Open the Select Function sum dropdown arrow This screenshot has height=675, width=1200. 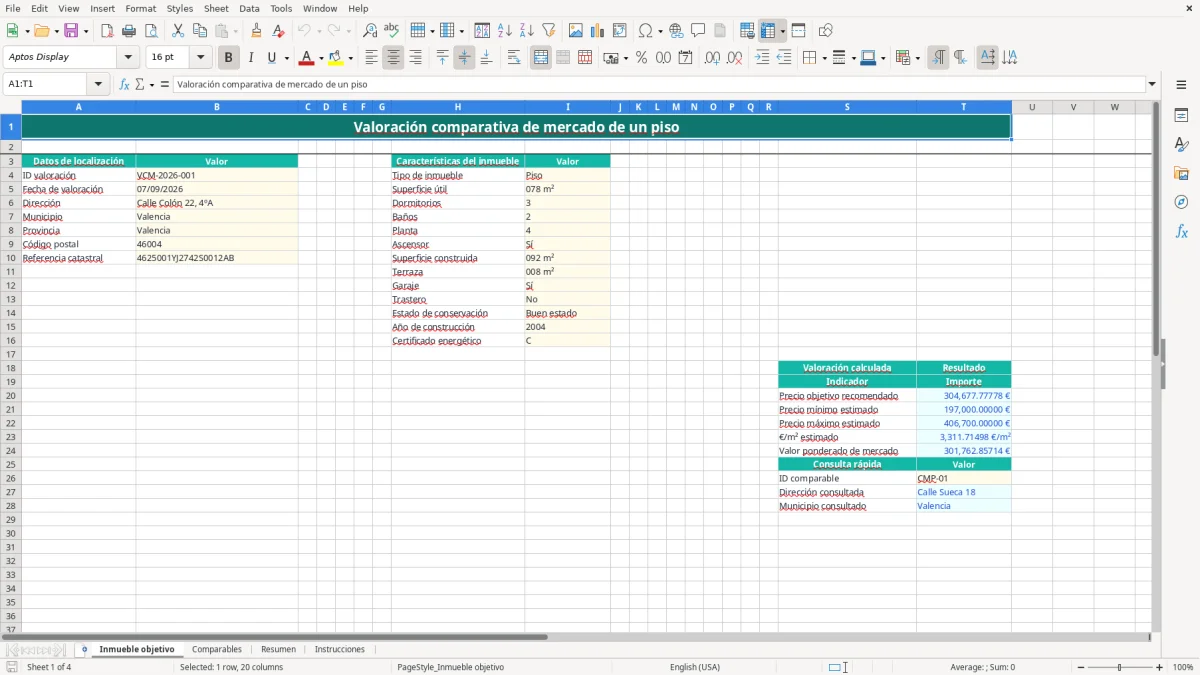tap(151, 84)
